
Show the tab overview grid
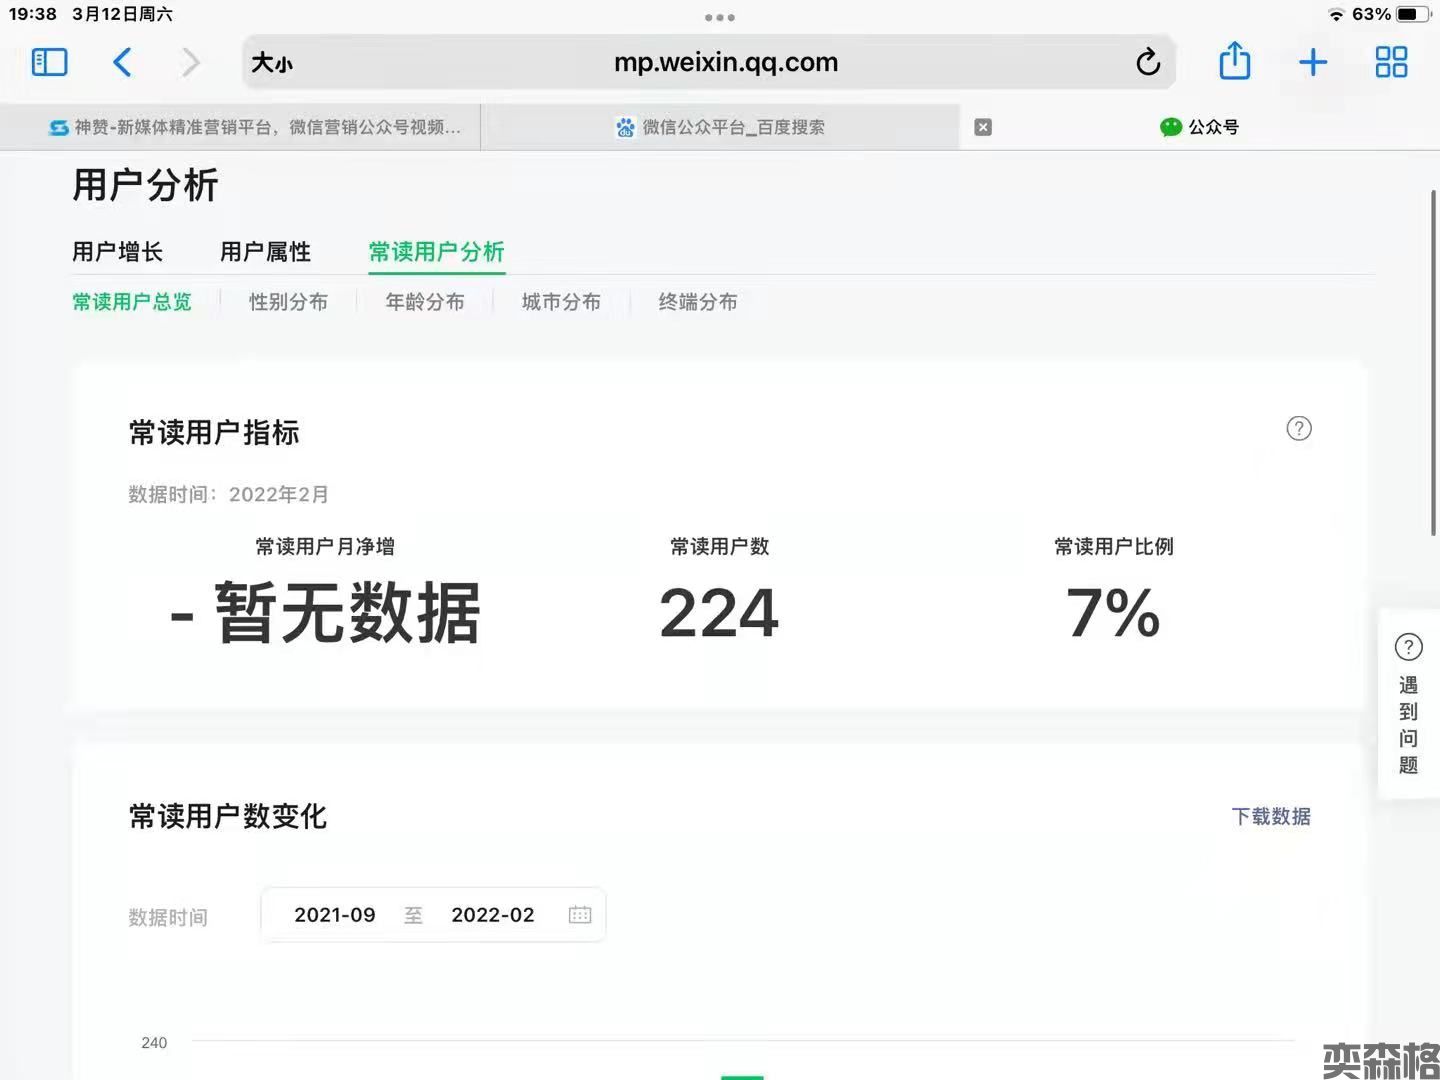pyautogui.click(x=1391, y=63)
